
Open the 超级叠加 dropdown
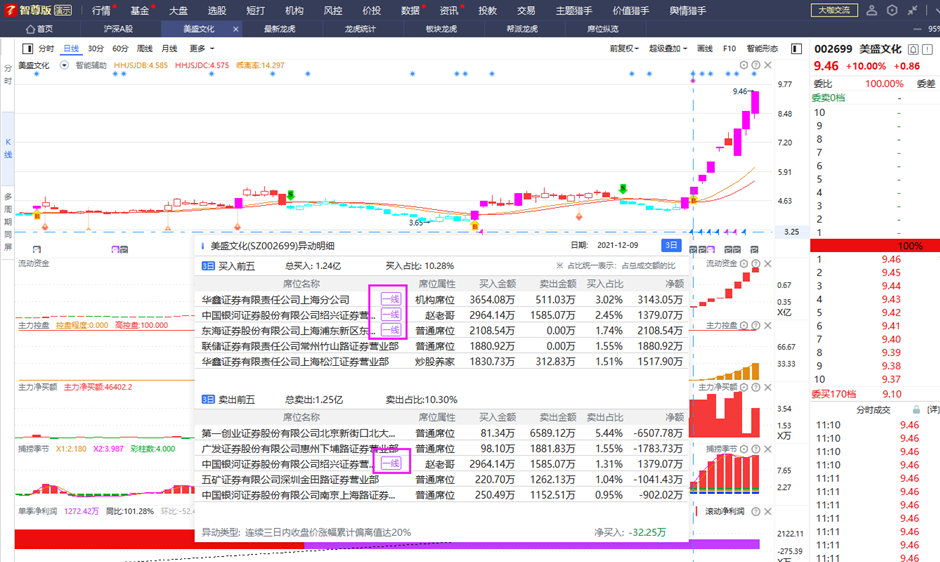[x=668, y=49]
